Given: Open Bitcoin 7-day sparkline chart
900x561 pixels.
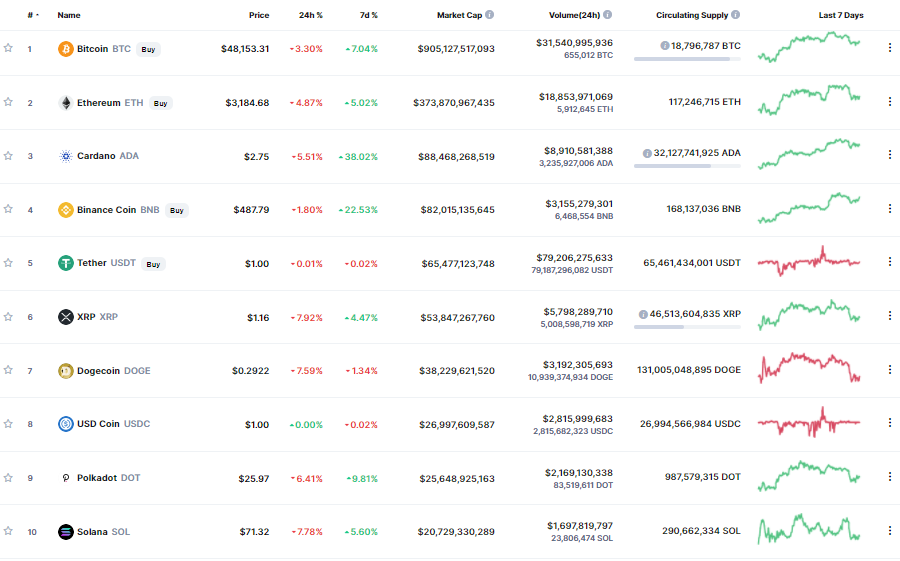Looking at the screenshot, I should pos(809,47).
